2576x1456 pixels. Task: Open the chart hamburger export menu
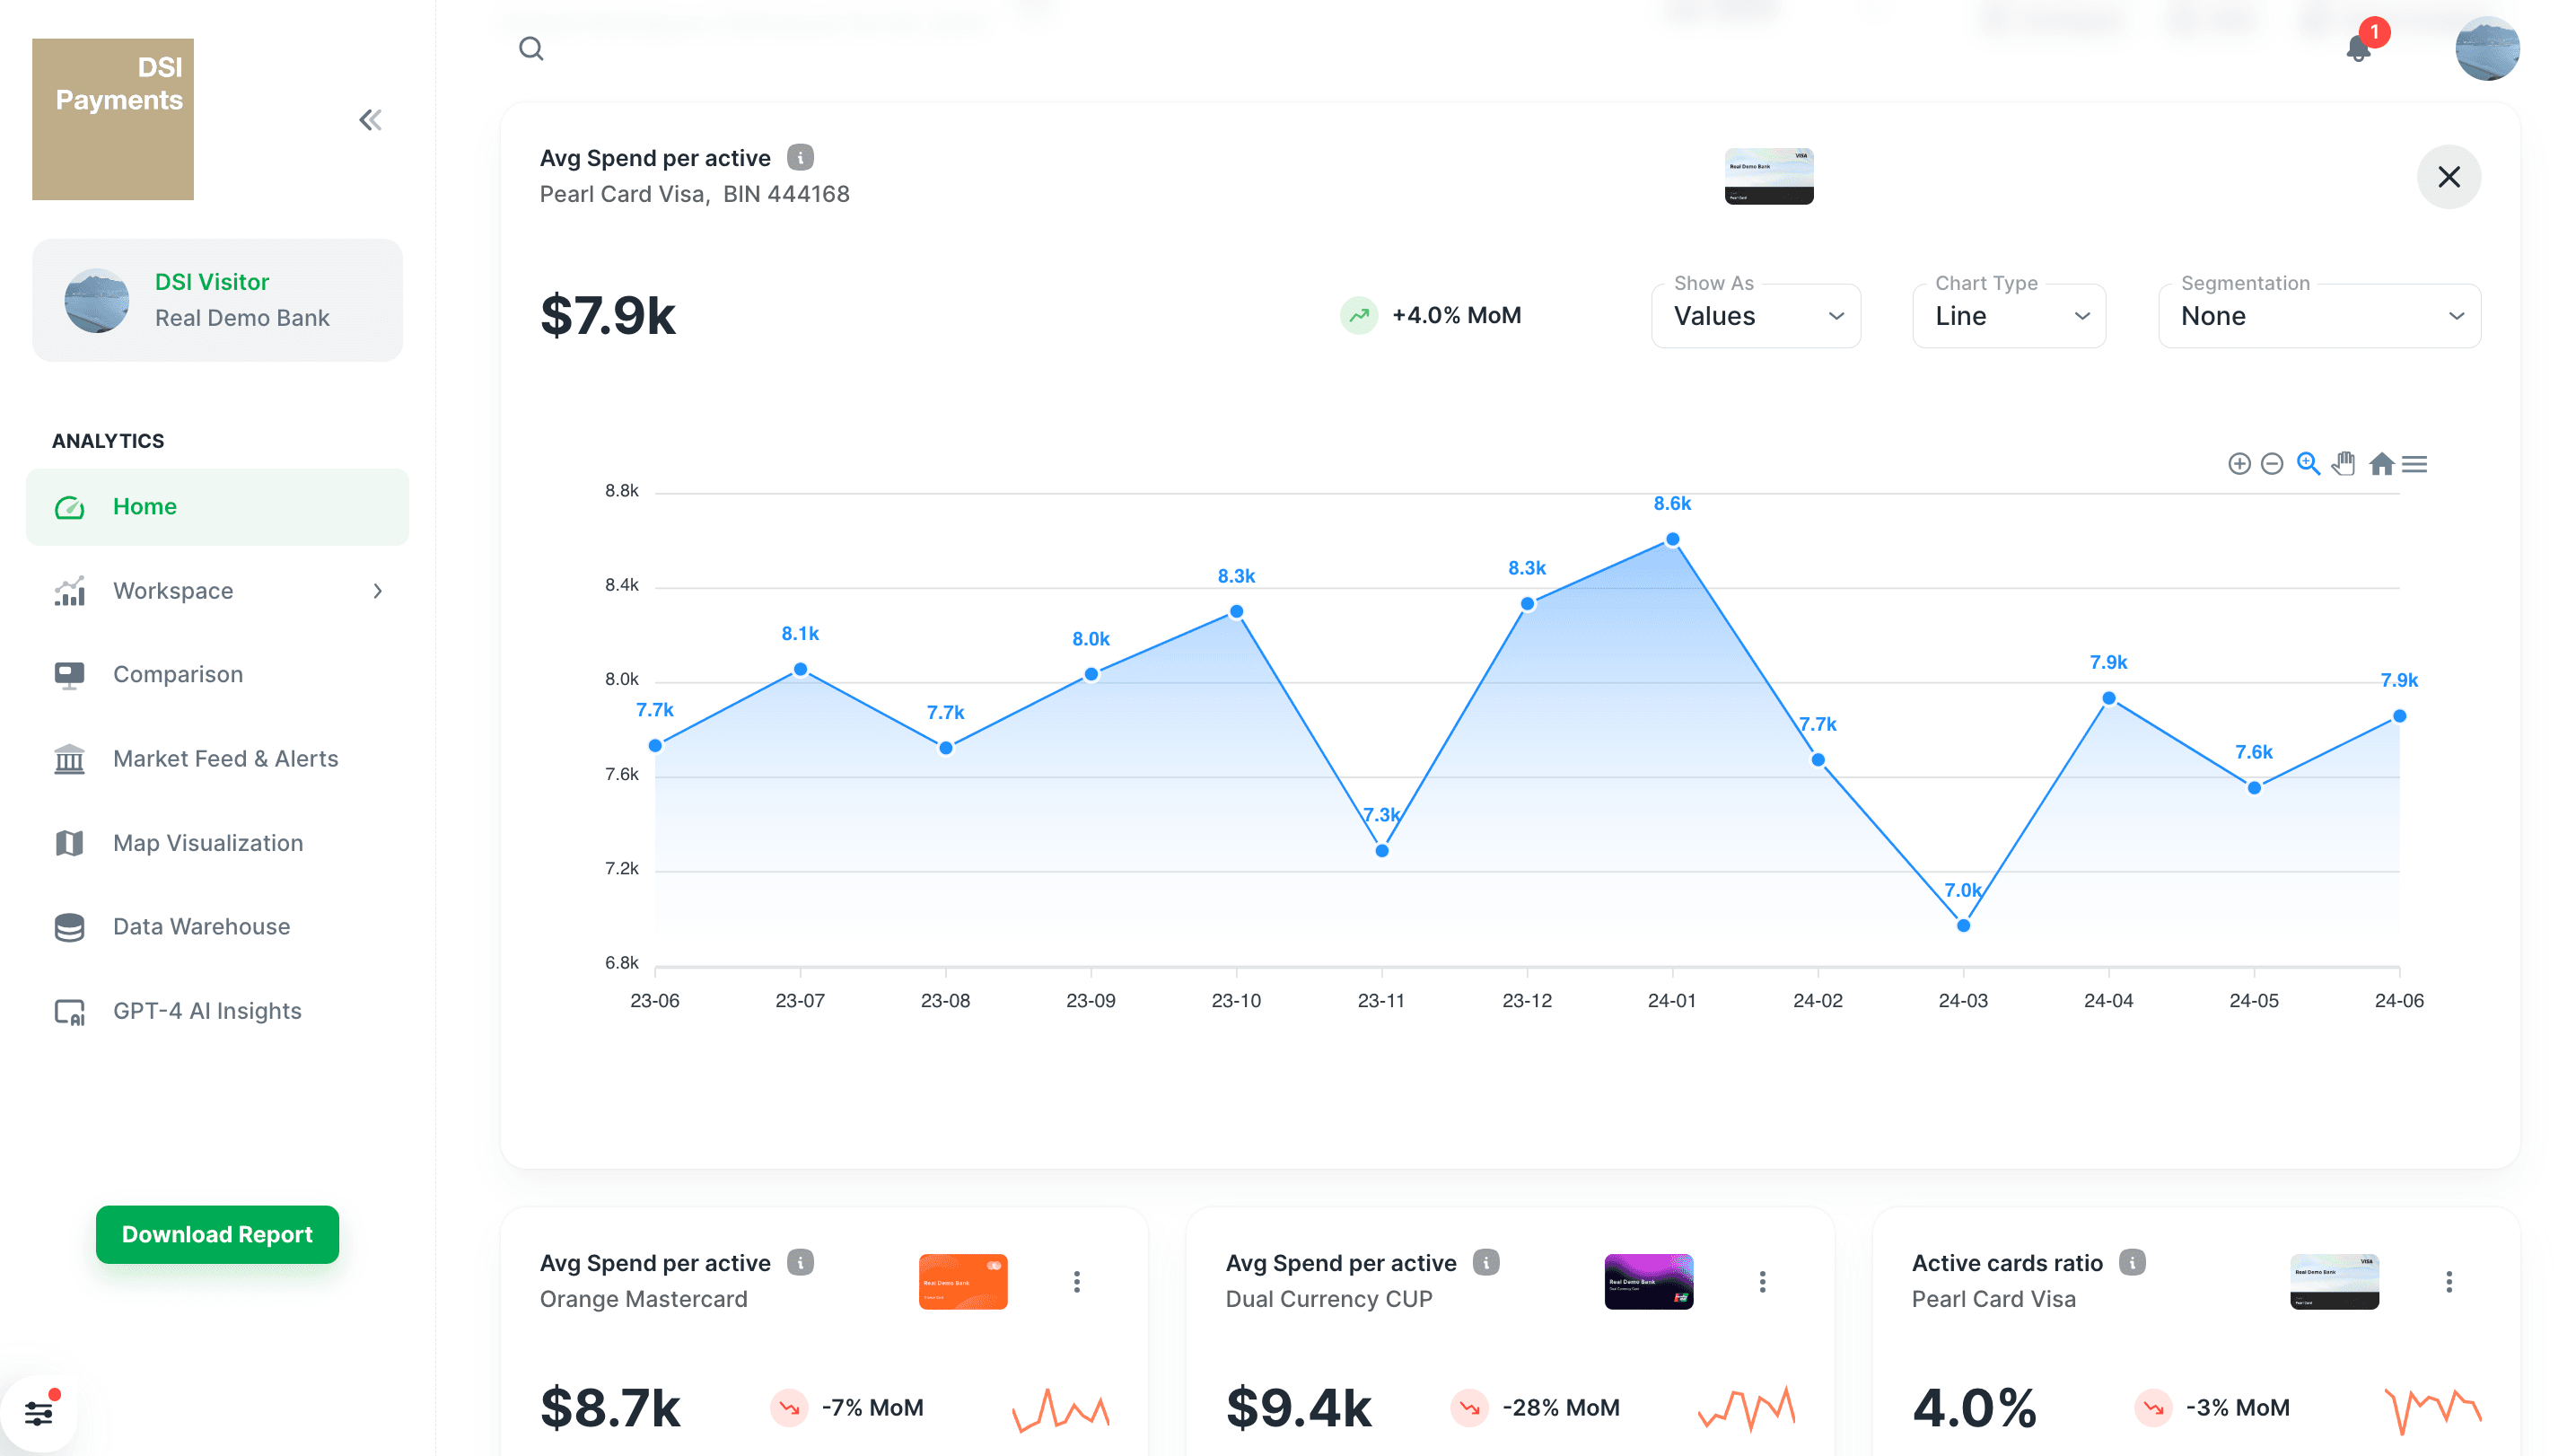coord(2415,464)
